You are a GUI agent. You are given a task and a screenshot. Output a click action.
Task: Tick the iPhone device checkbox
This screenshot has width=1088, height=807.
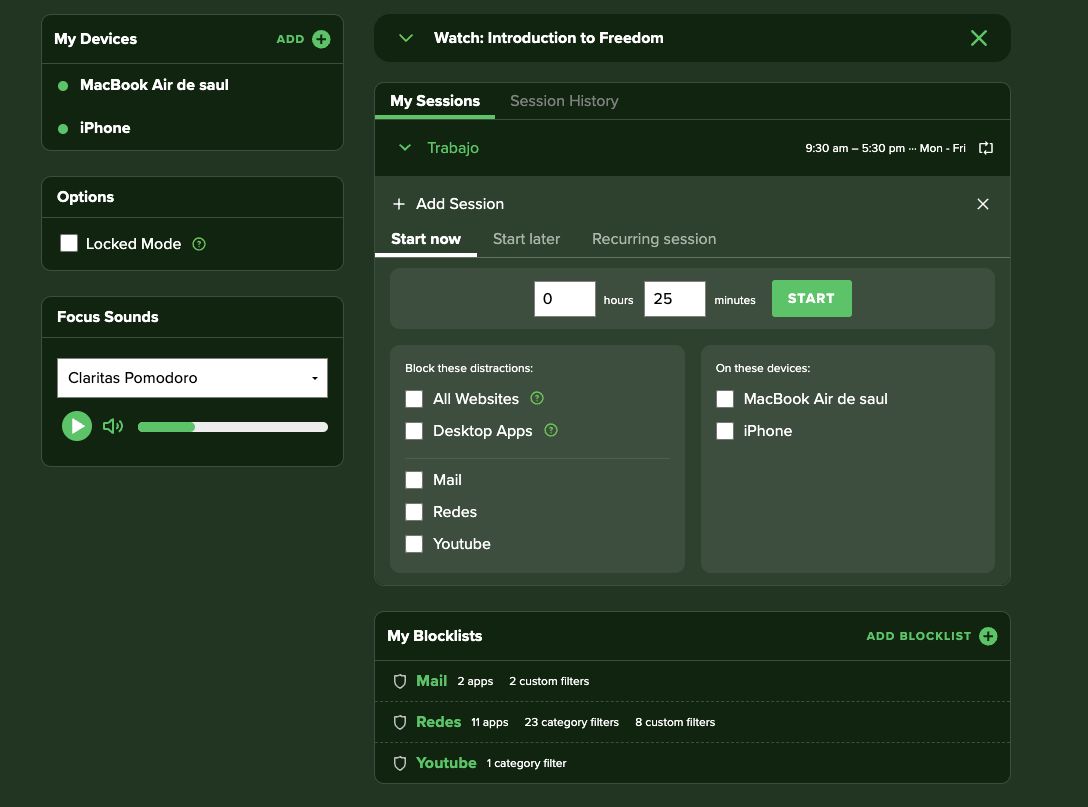(x=725, y=431)
